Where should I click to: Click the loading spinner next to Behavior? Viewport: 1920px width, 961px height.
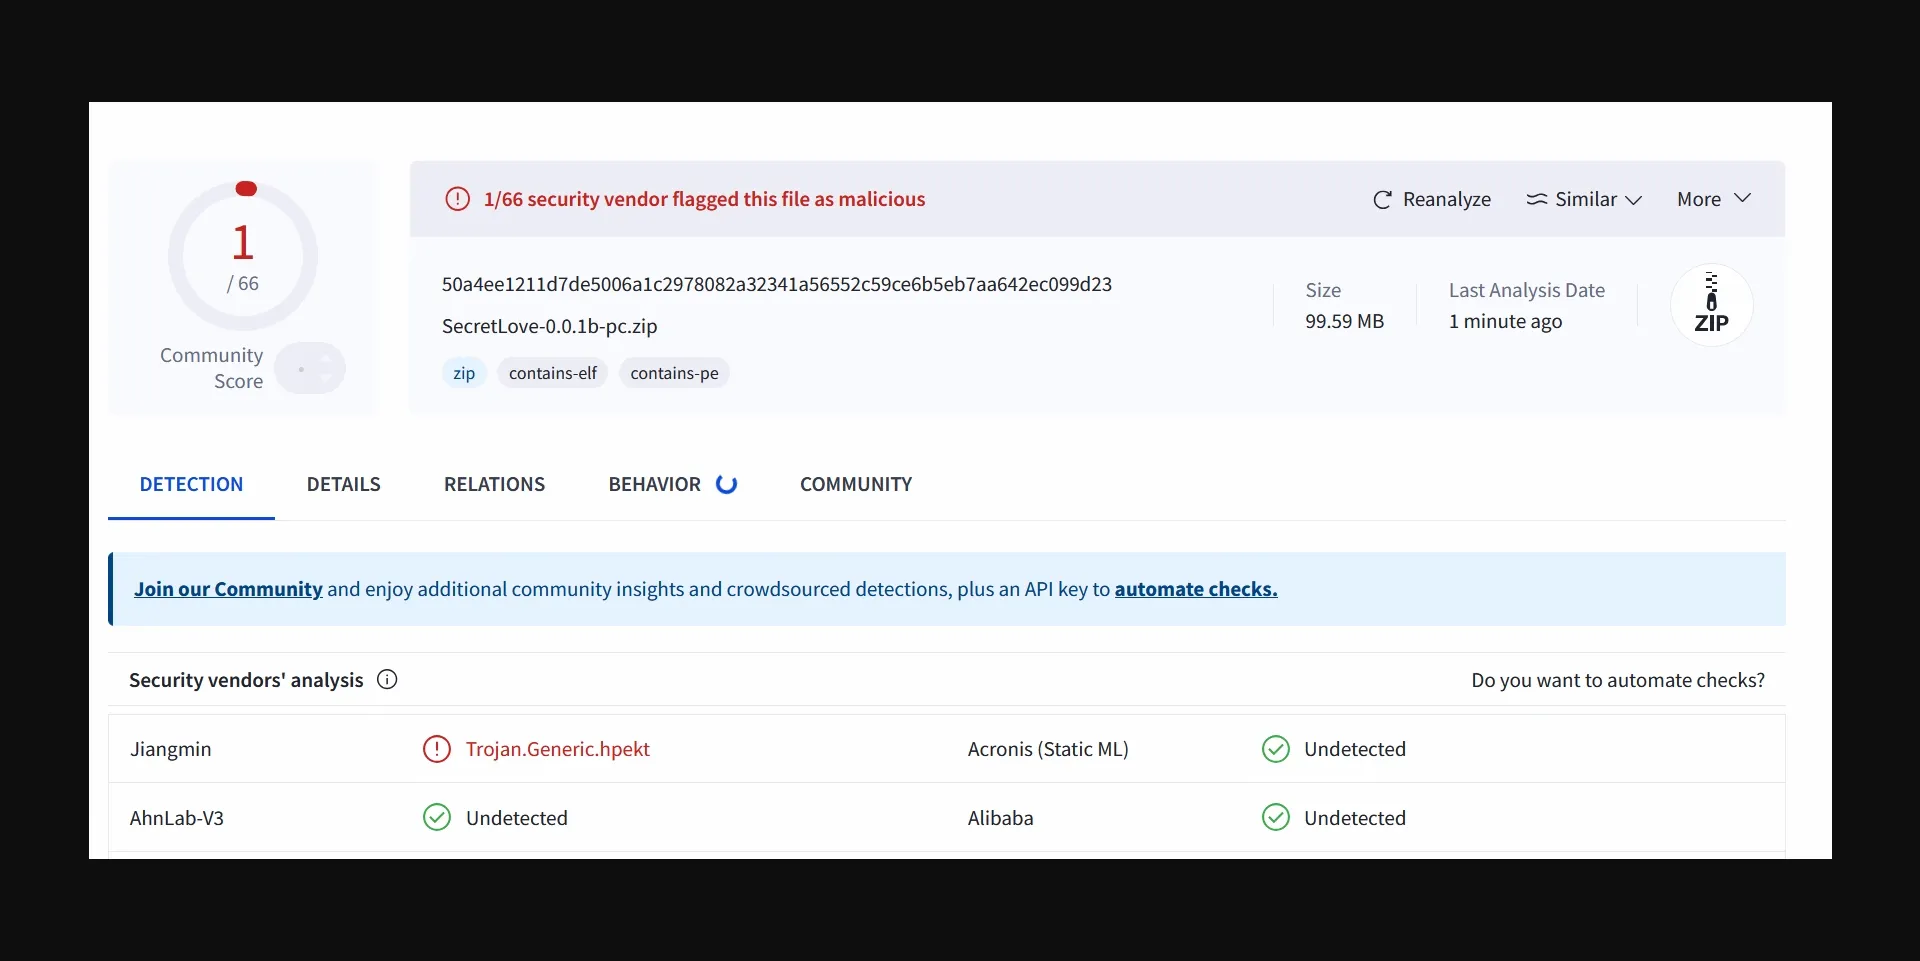click(727, 485)
